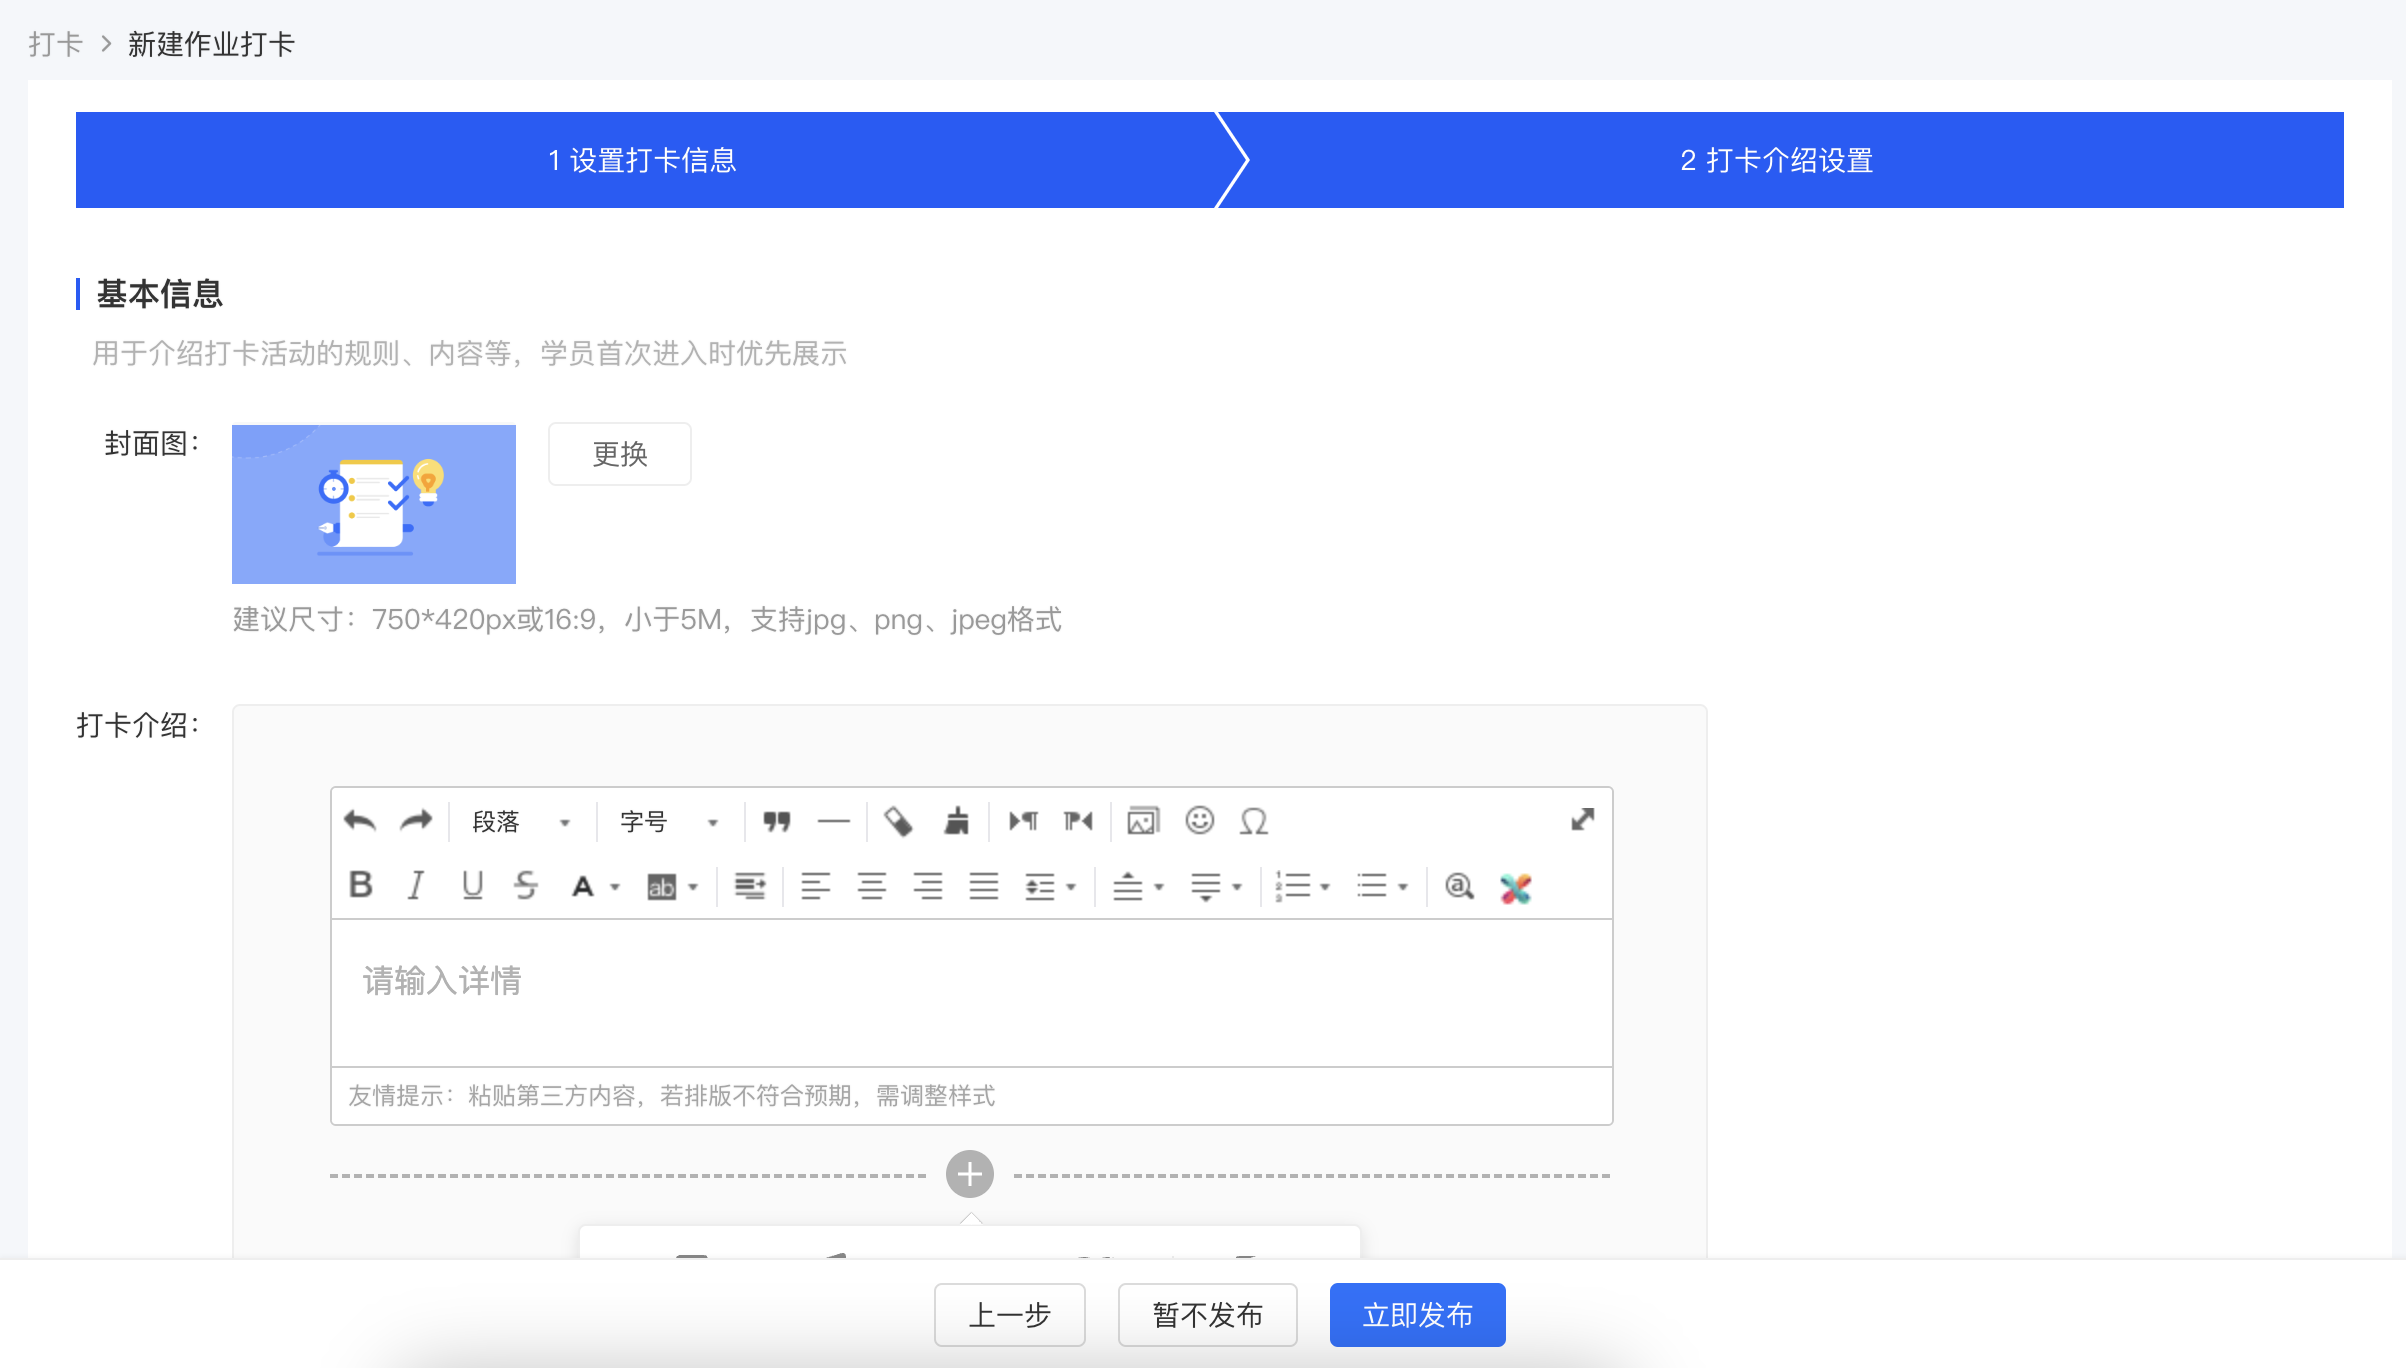Image resolution: width=2406 pixels, height=1368 pixels.
Task: Open the 字号 font size dropdown
Action: [669, 822]
